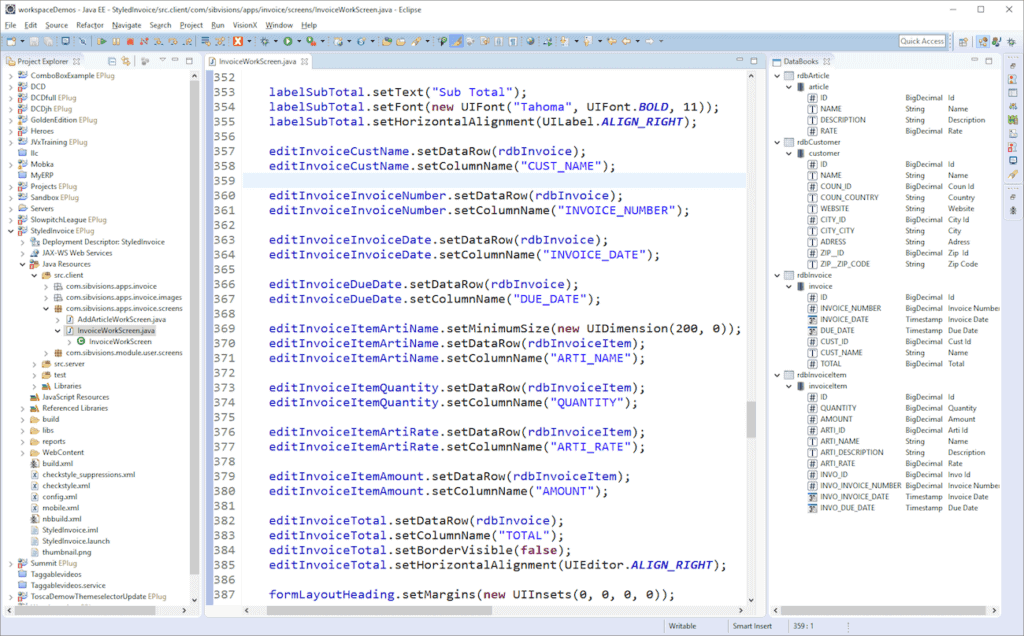Toggle Use Step Filters button

[x=220, y=41]
